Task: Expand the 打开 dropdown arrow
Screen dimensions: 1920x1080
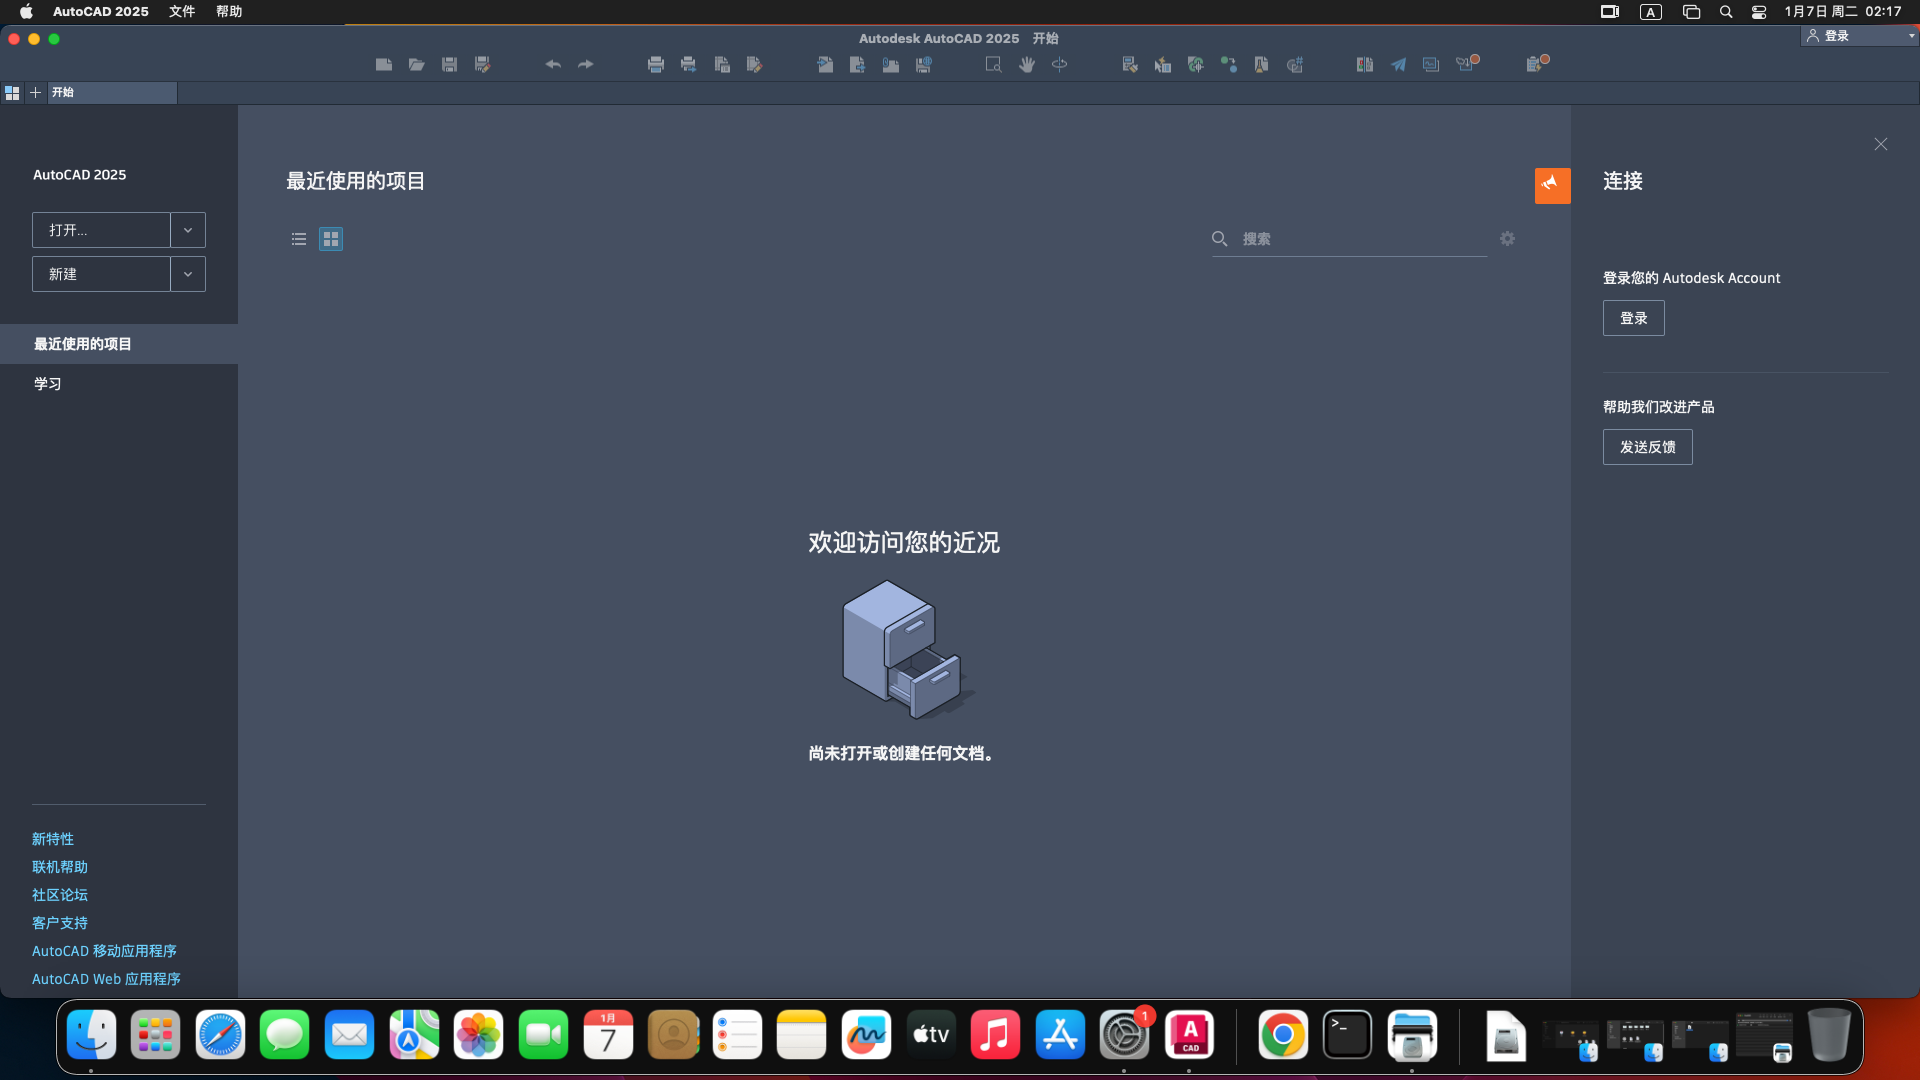Action: 188,230
